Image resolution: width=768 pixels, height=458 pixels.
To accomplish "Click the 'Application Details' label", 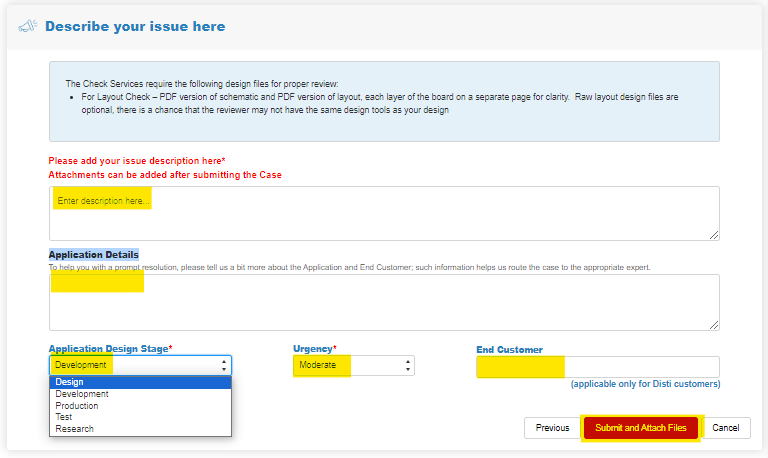I will tap(94, 255).
